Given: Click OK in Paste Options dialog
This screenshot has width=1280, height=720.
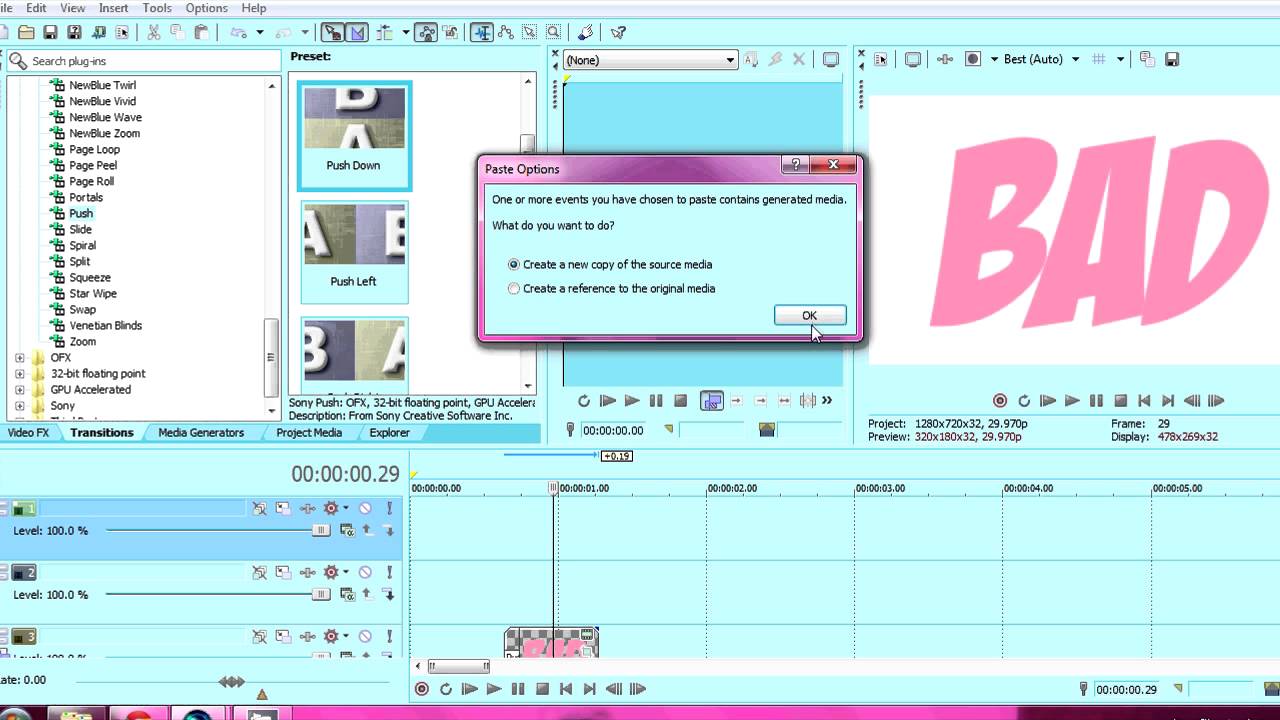Looking at the screenshot, I should point(810,316).
